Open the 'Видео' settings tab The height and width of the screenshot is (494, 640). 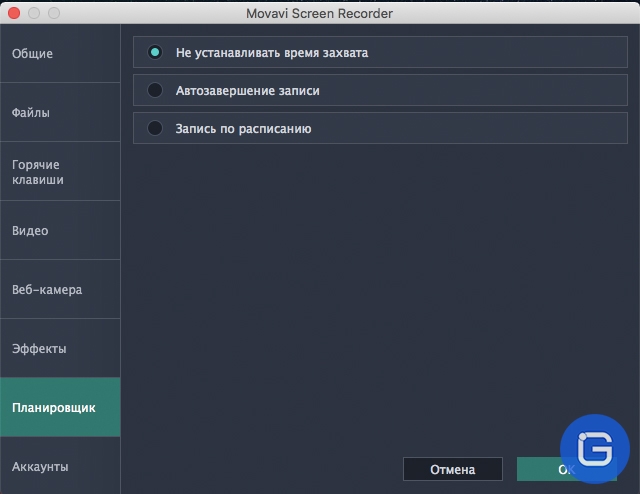[x=60, y=230]
